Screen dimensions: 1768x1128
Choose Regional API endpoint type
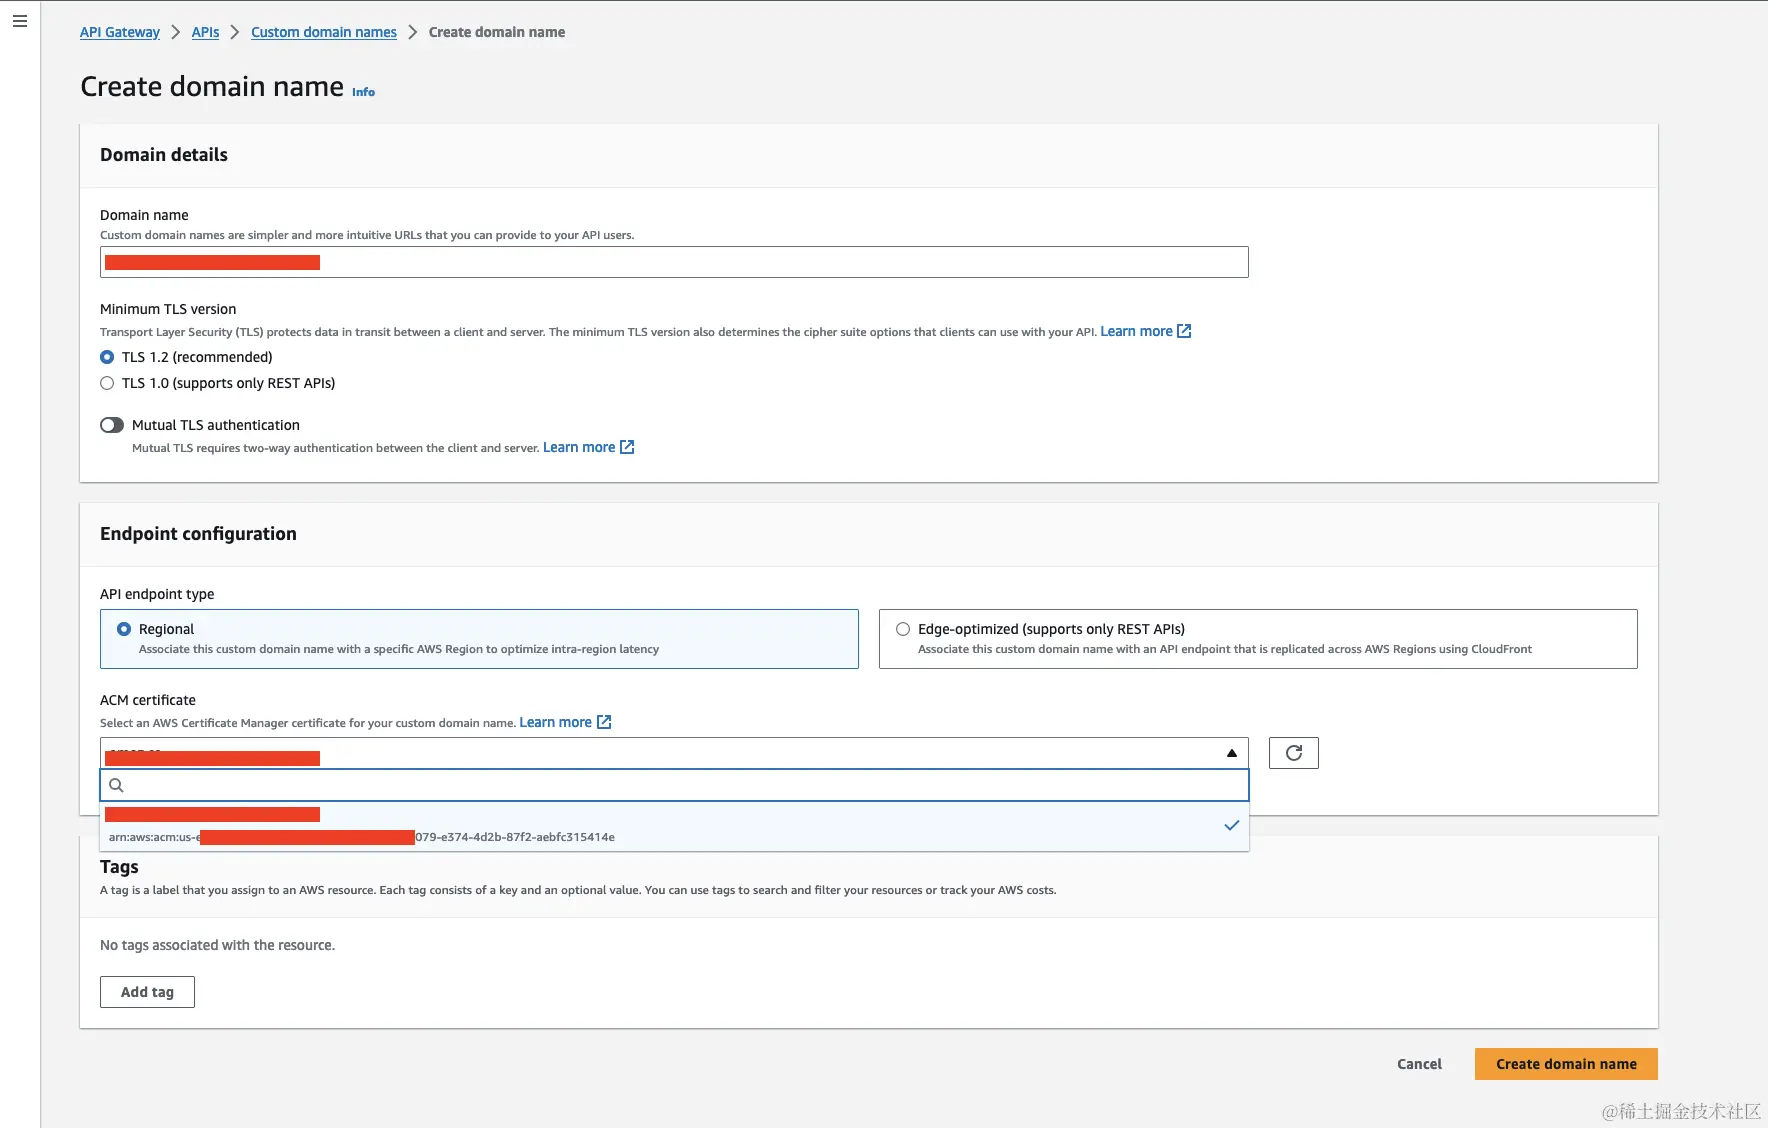(x=124, y=629)
